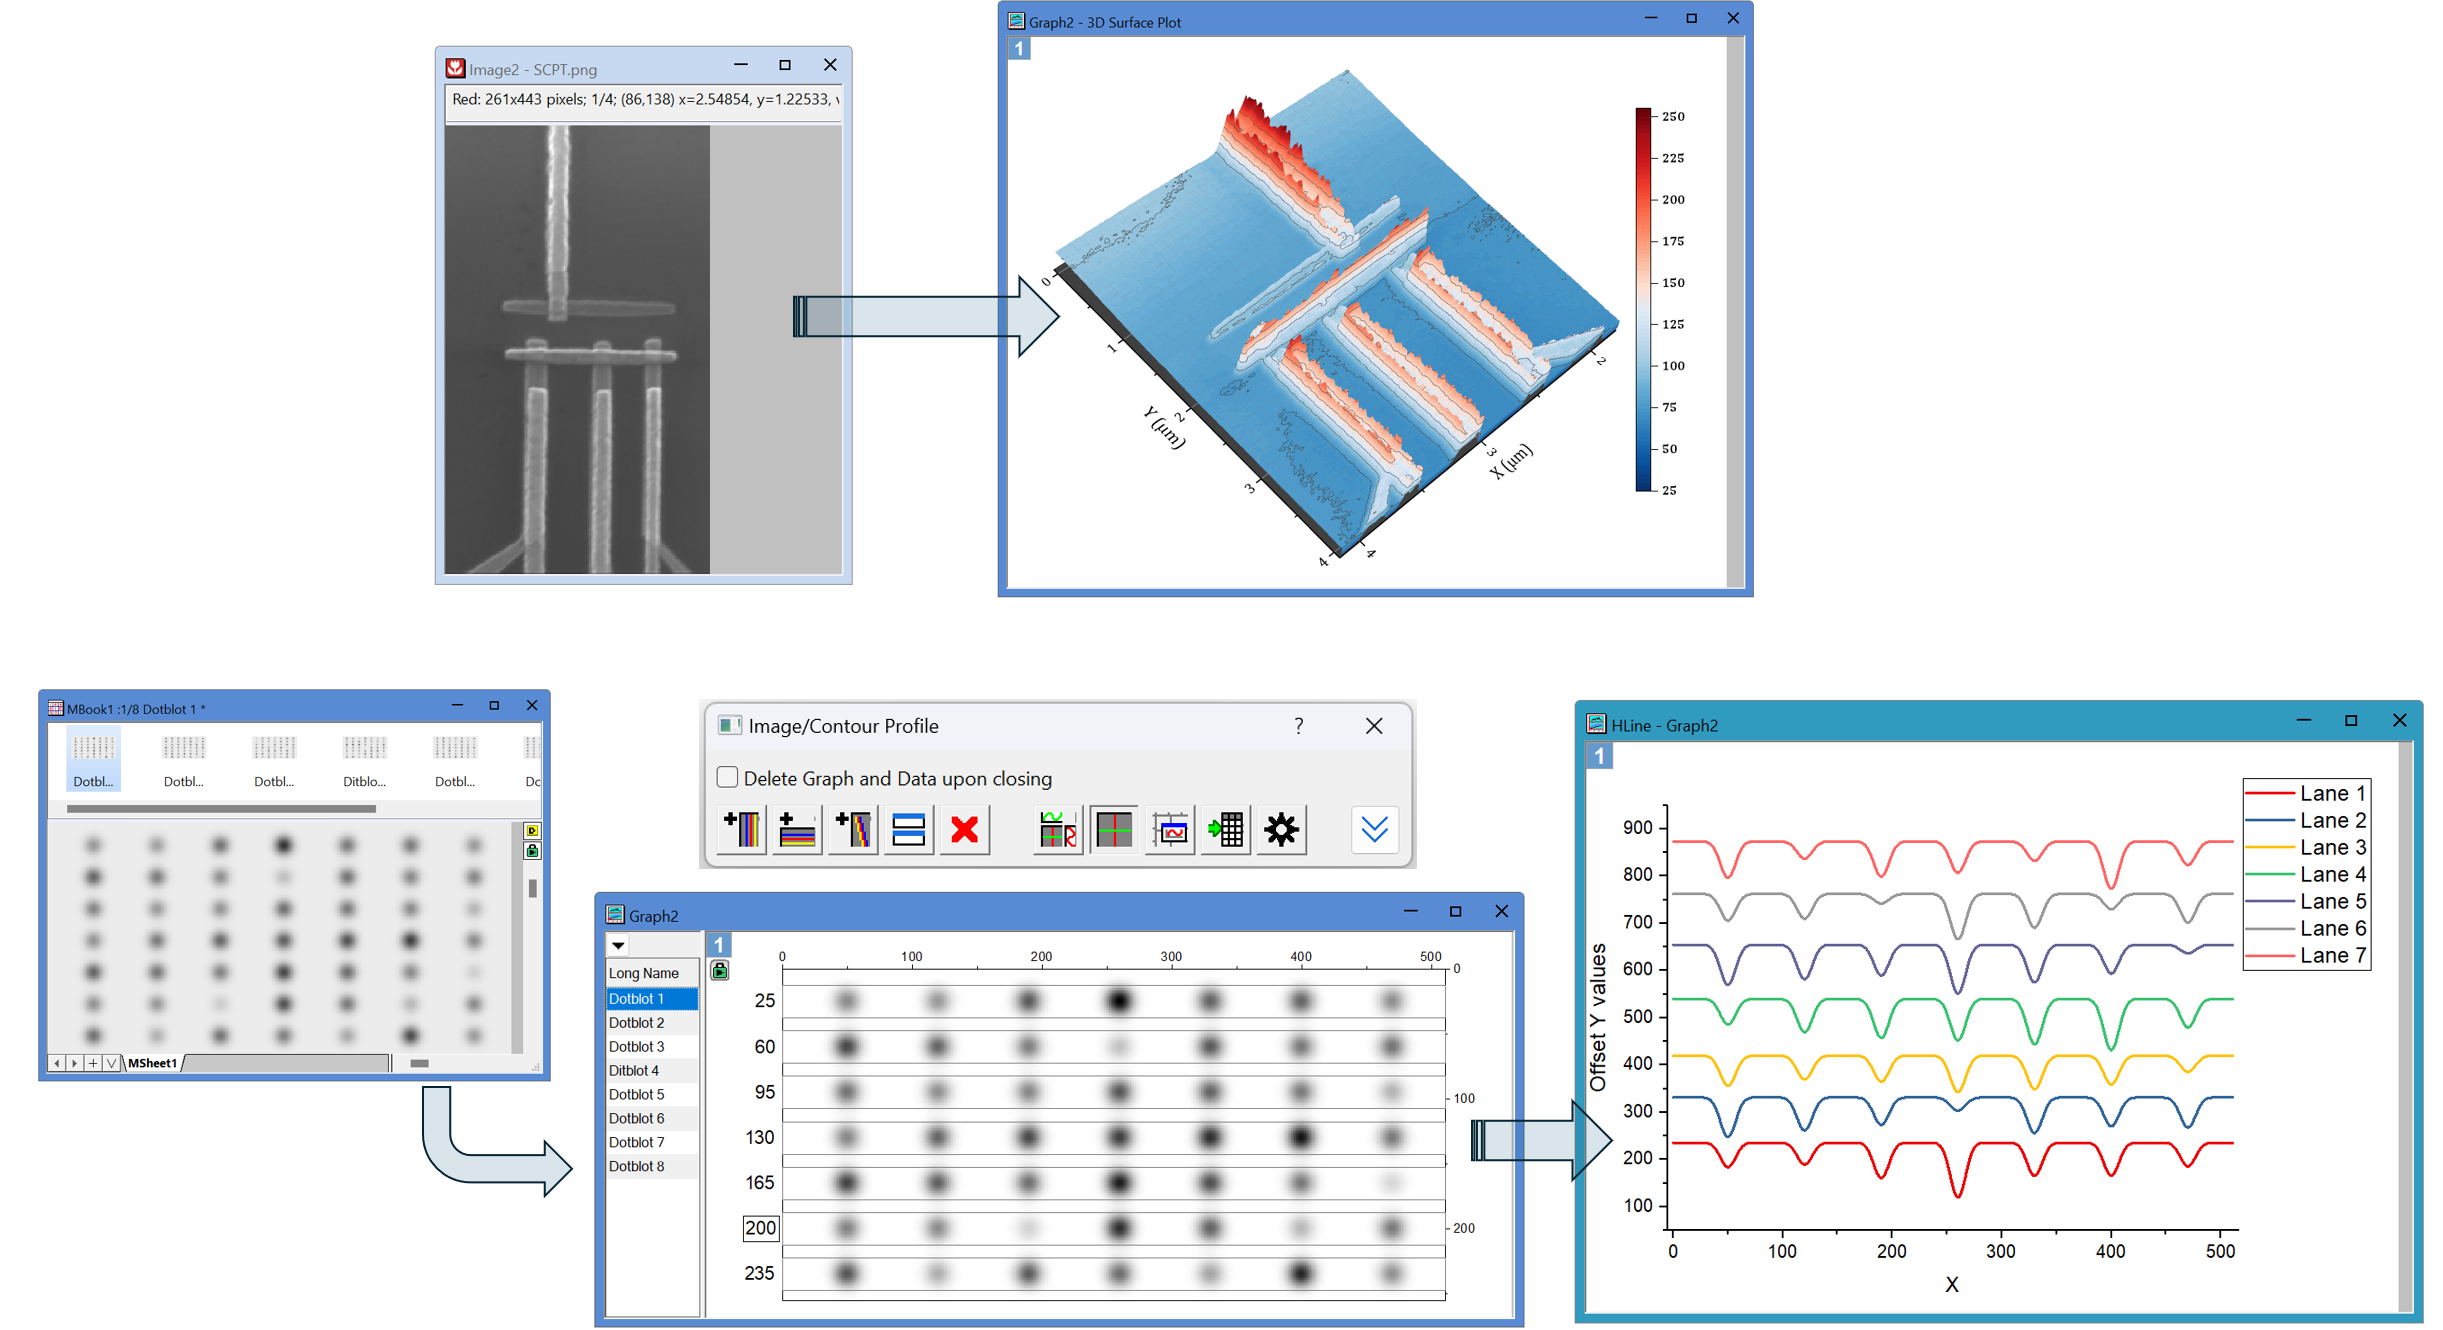Toggle the green lock icon in Graph2

719,971
